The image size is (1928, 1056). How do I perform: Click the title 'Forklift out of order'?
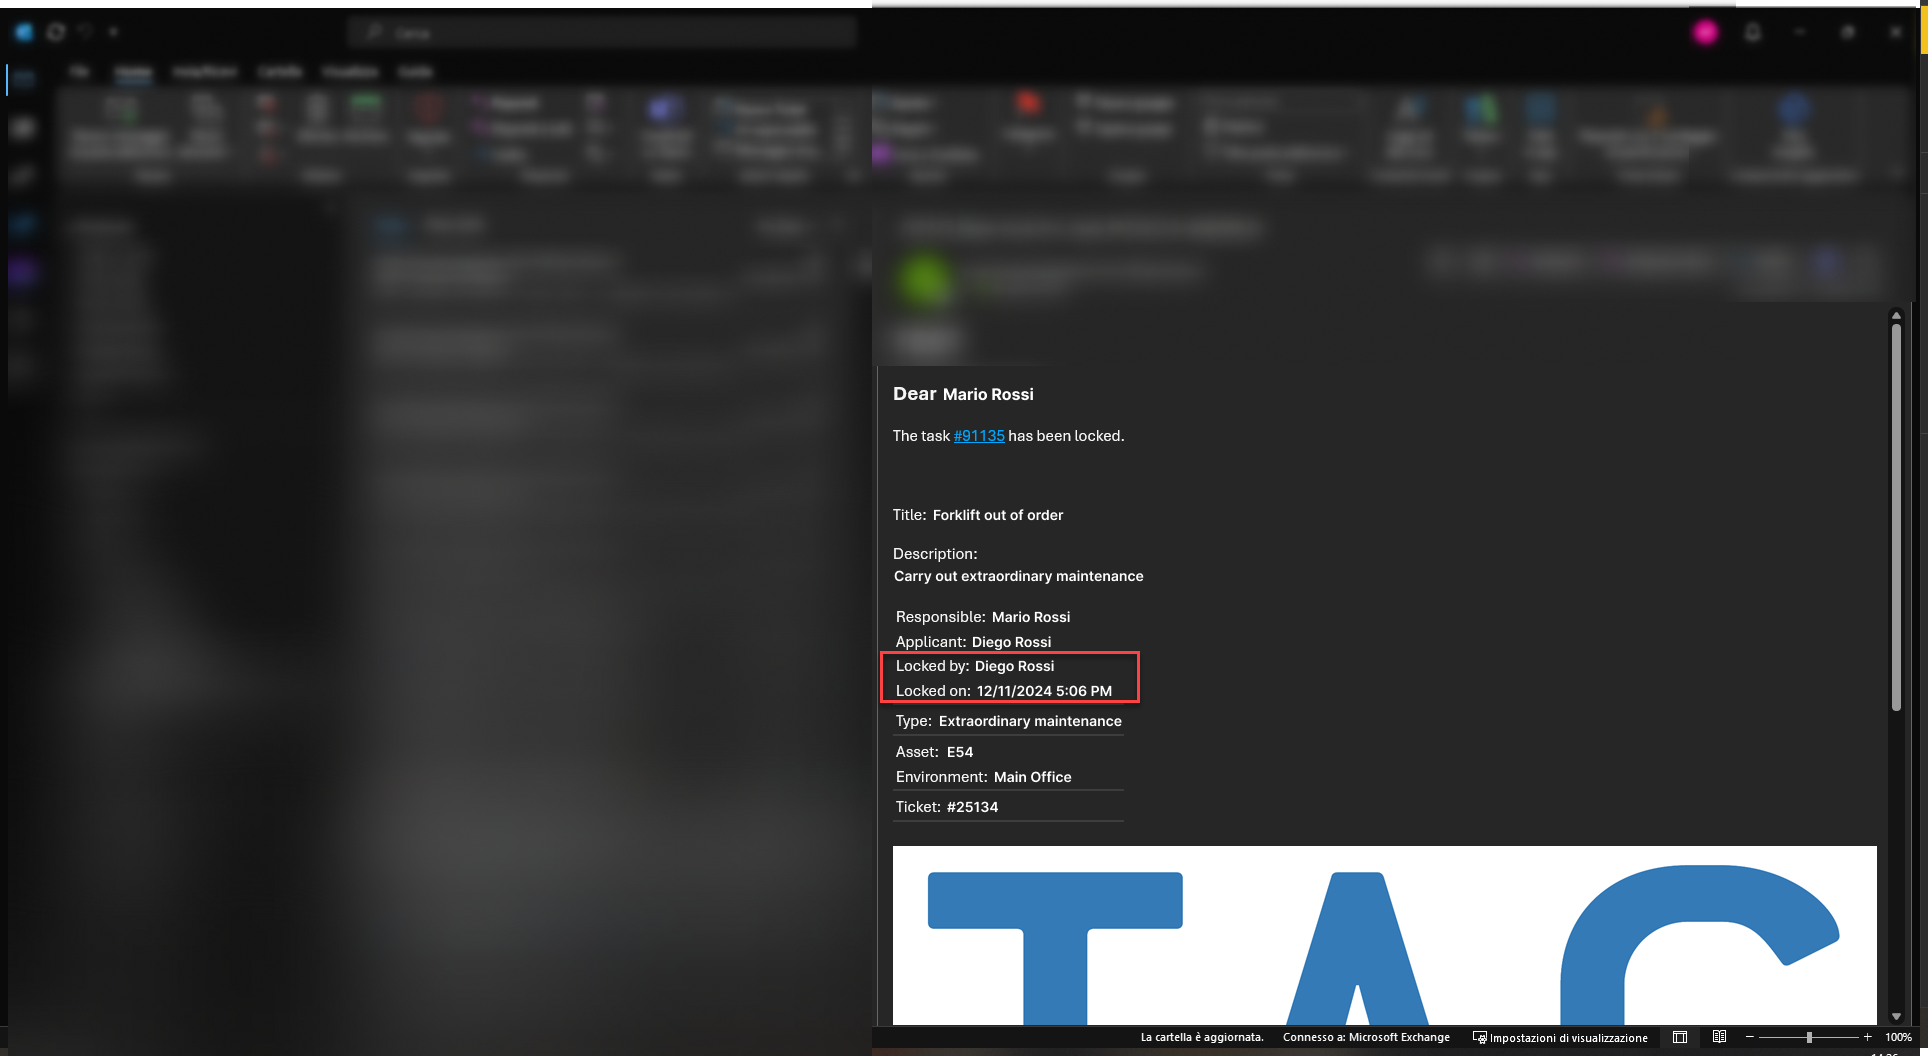click(x=998, y=515)
